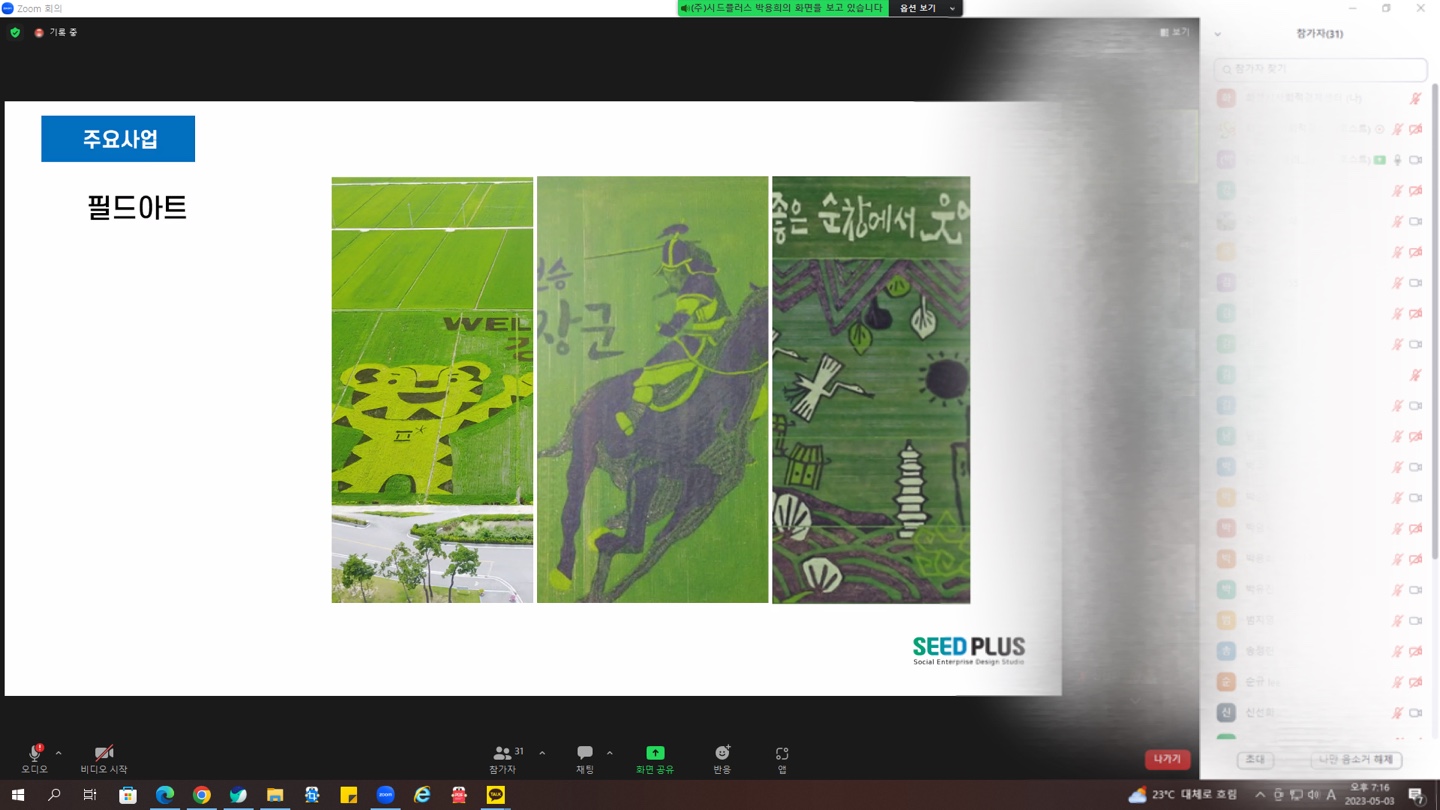1440x810 pixels.
Task: Click the 나만 음소거 해제 button
Action: 1355,760
